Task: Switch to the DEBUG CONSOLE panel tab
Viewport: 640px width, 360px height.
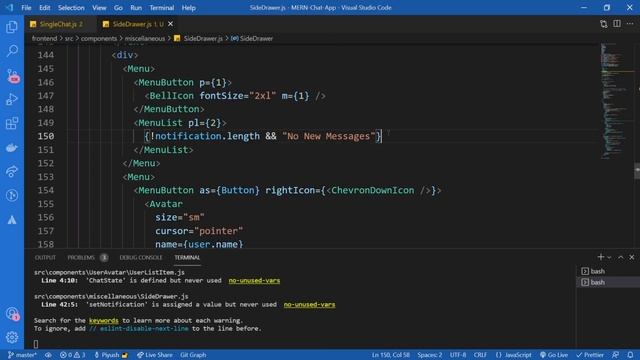Action: 141,258
